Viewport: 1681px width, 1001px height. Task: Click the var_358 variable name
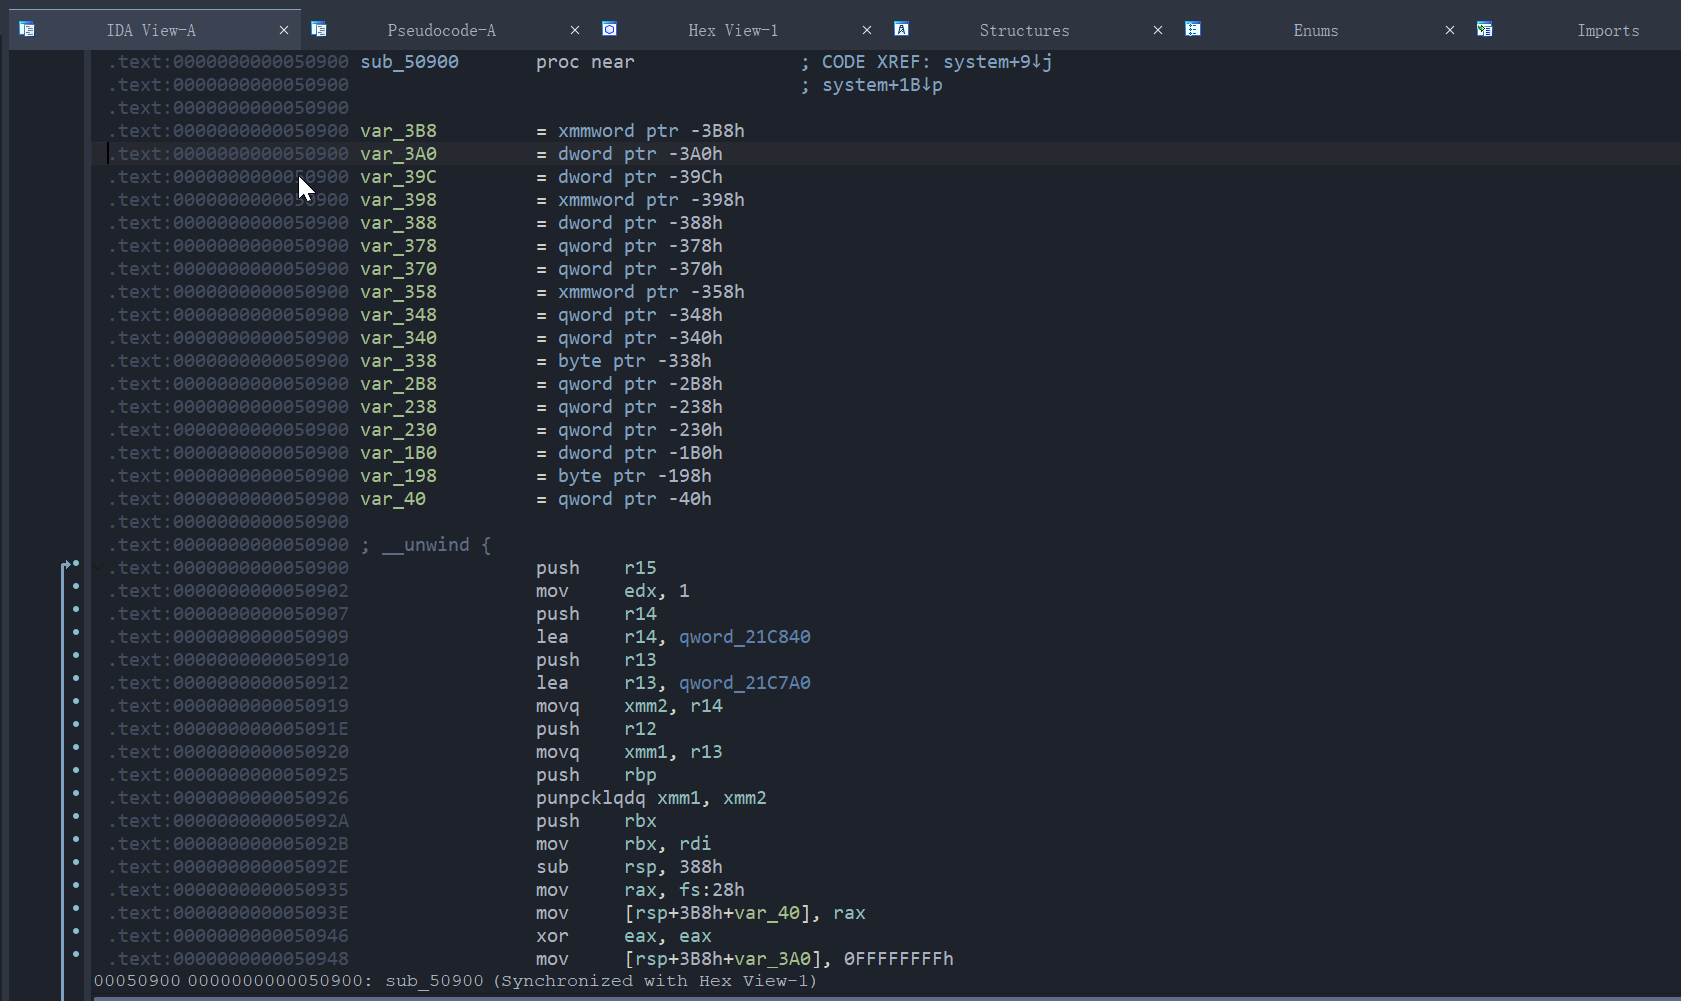click(398, 292)
